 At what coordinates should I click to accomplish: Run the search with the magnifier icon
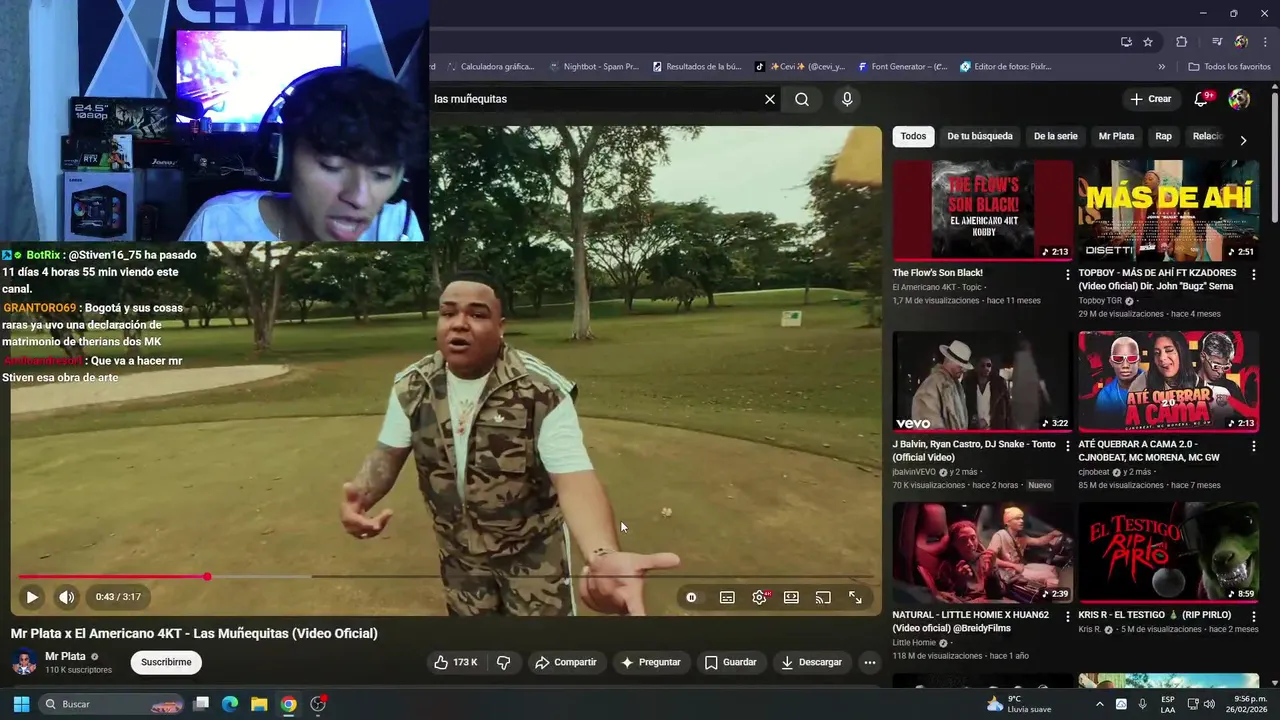pyautogui.click(x=802, y=99)
